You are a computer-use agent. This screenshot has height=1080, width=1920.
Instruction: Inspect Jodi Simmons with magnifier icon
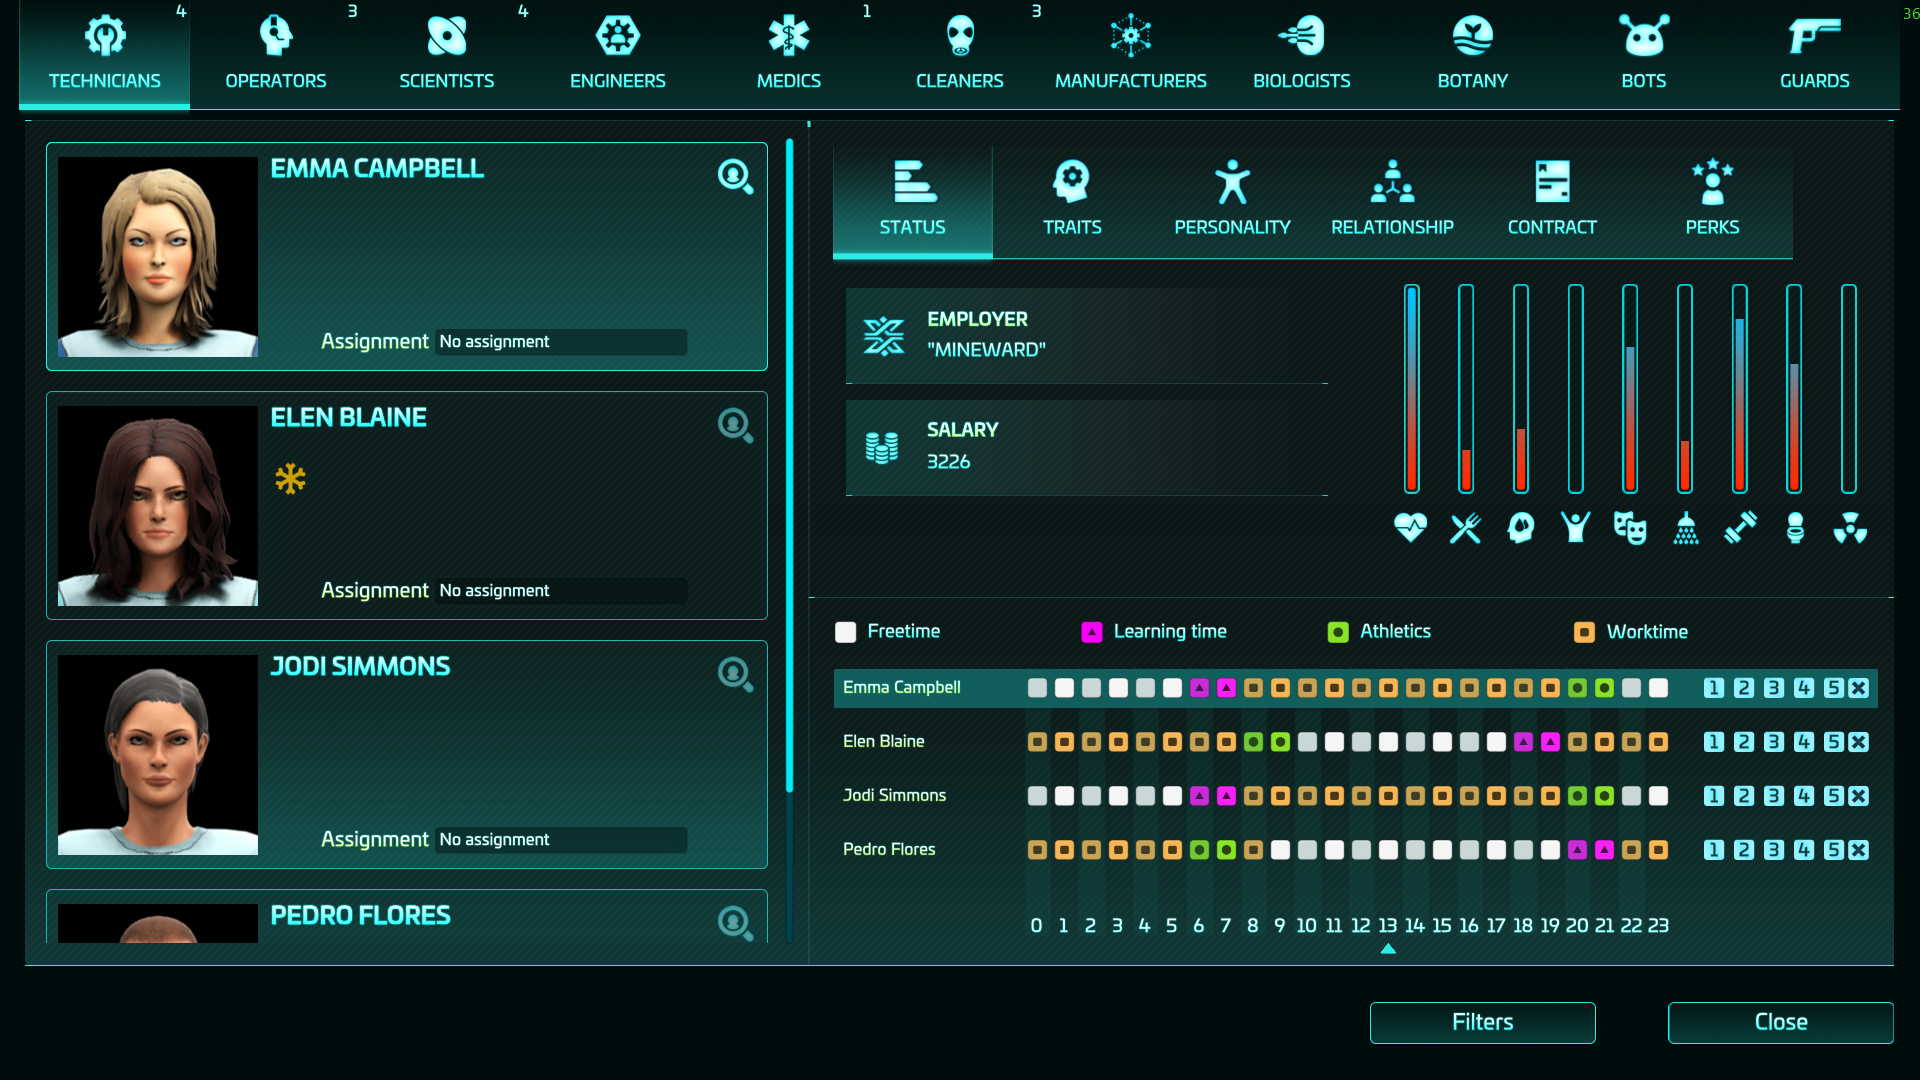735,675
